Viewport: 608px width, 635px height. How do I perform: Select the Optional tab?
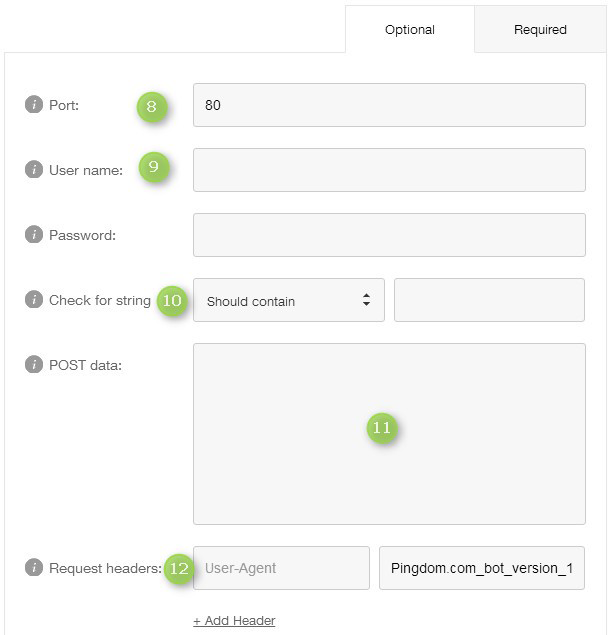tap(410, 30)
